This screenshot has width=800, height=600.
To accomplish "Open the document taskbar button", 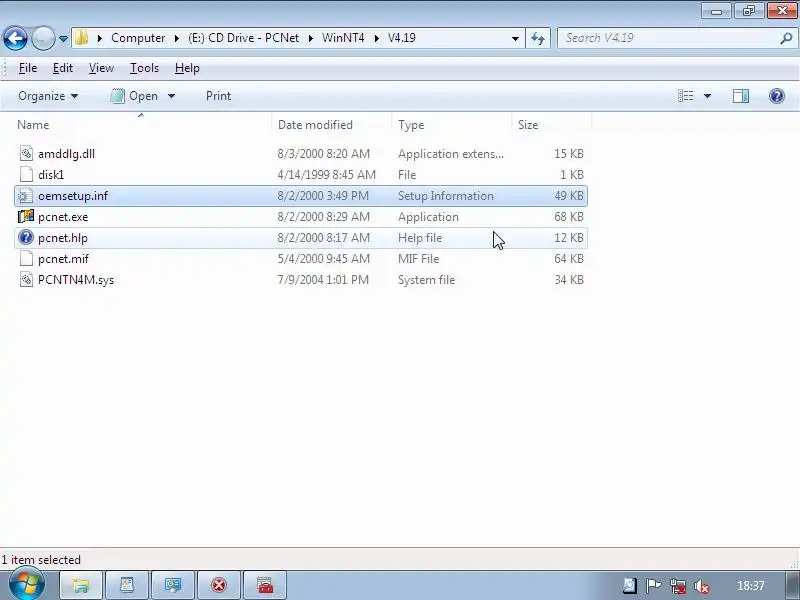I will click(127, 585).
